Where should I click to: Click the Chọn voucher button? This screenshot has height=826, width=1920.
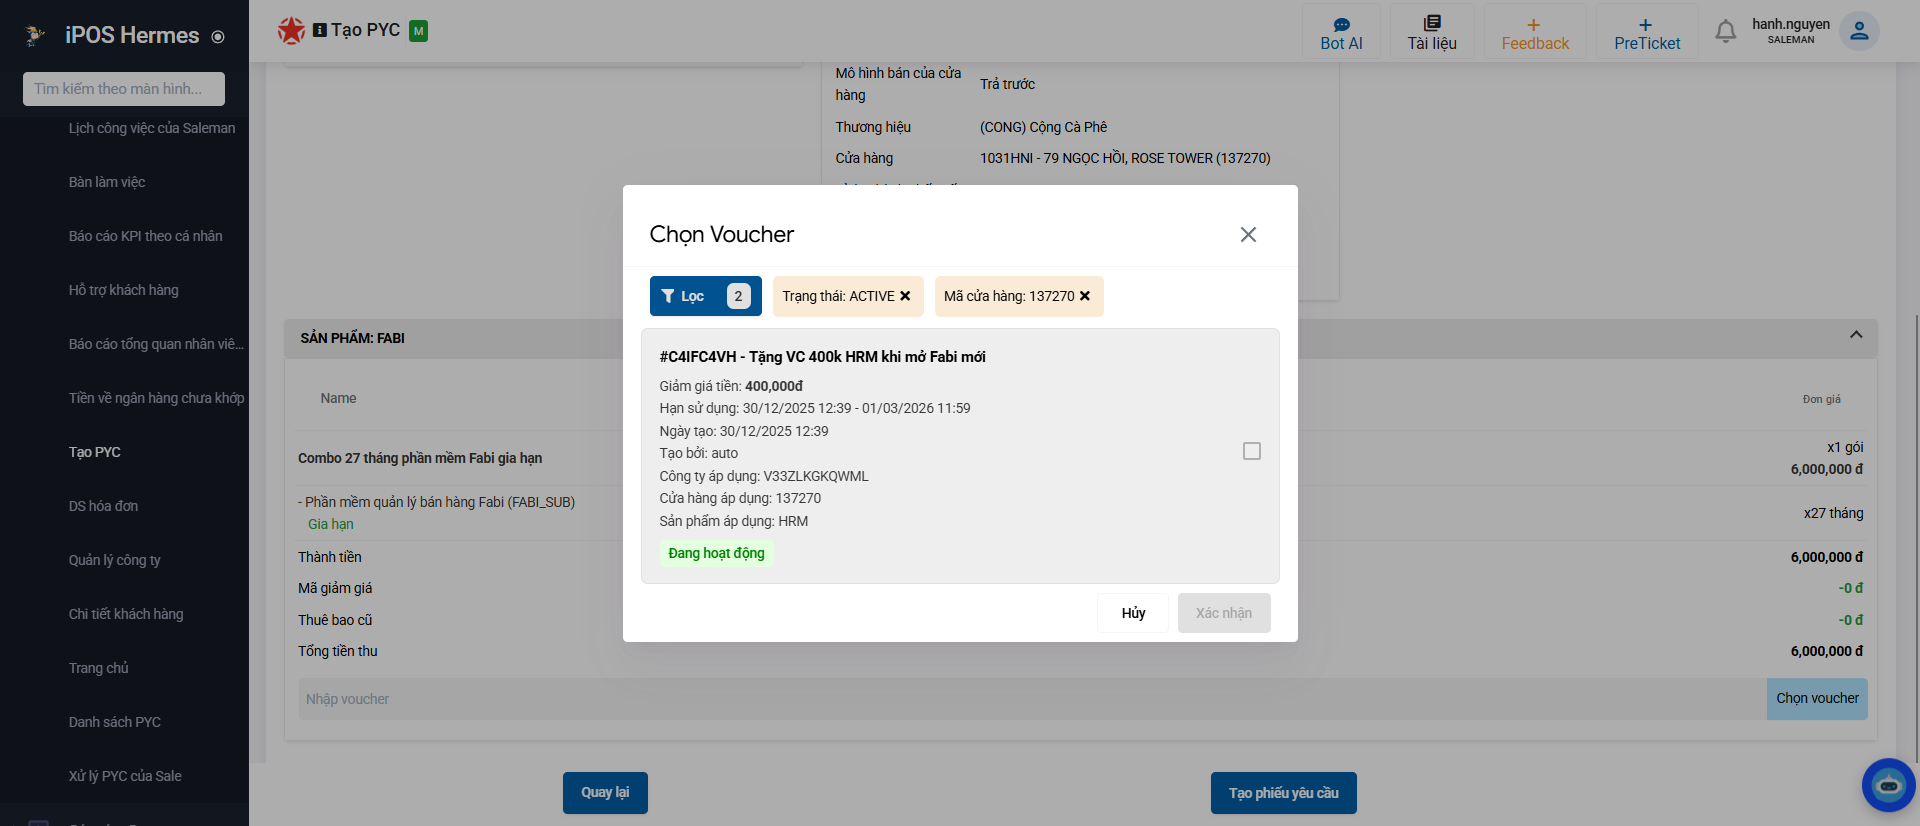tap(1817, 699)
